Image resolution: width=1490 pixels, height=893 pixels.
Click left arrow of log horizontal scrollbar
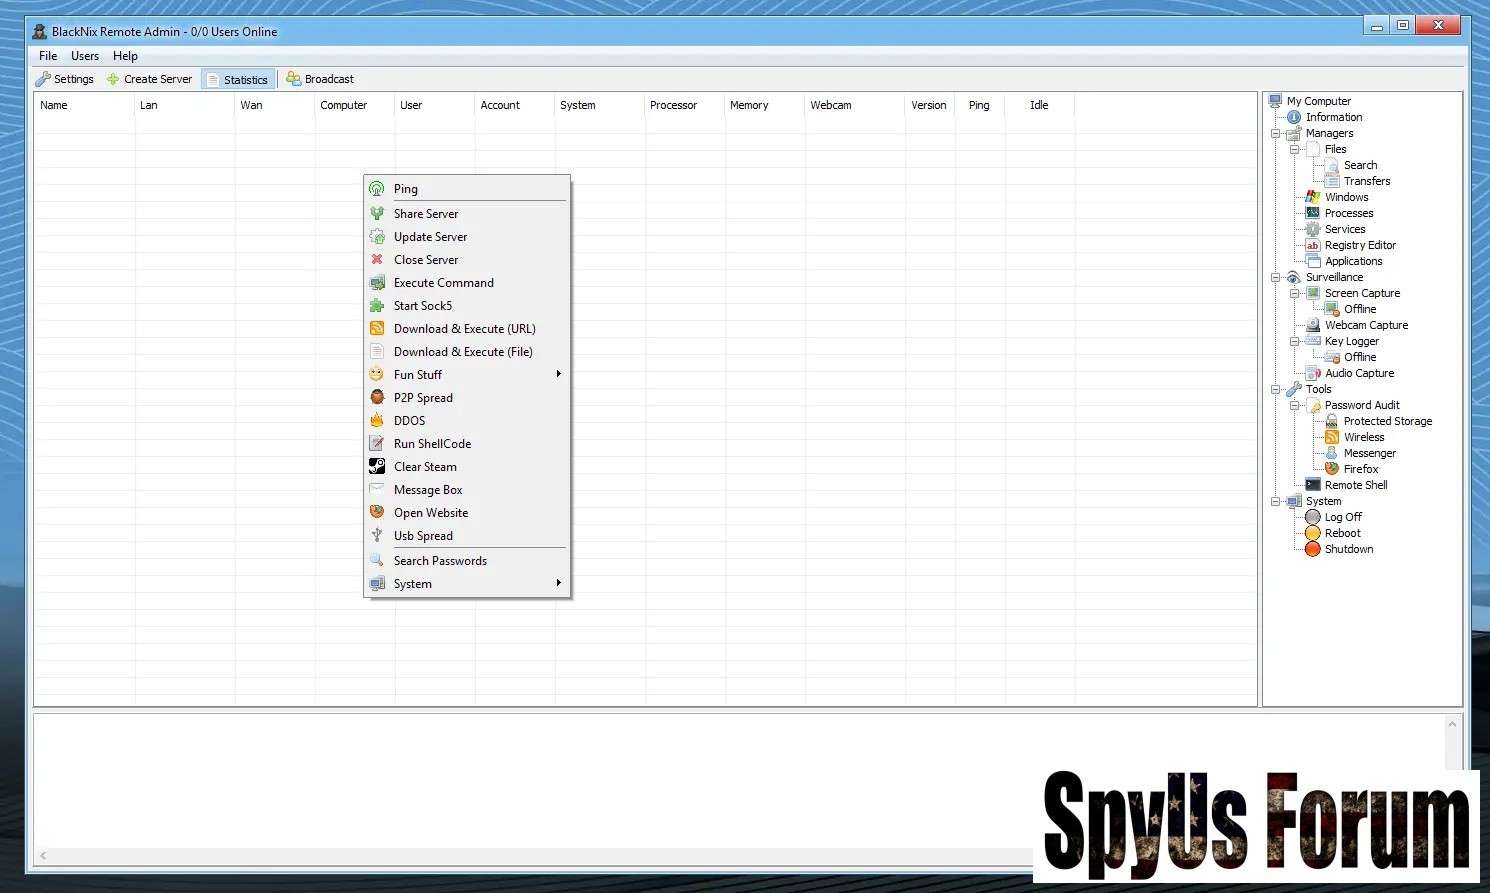point(43,856)
